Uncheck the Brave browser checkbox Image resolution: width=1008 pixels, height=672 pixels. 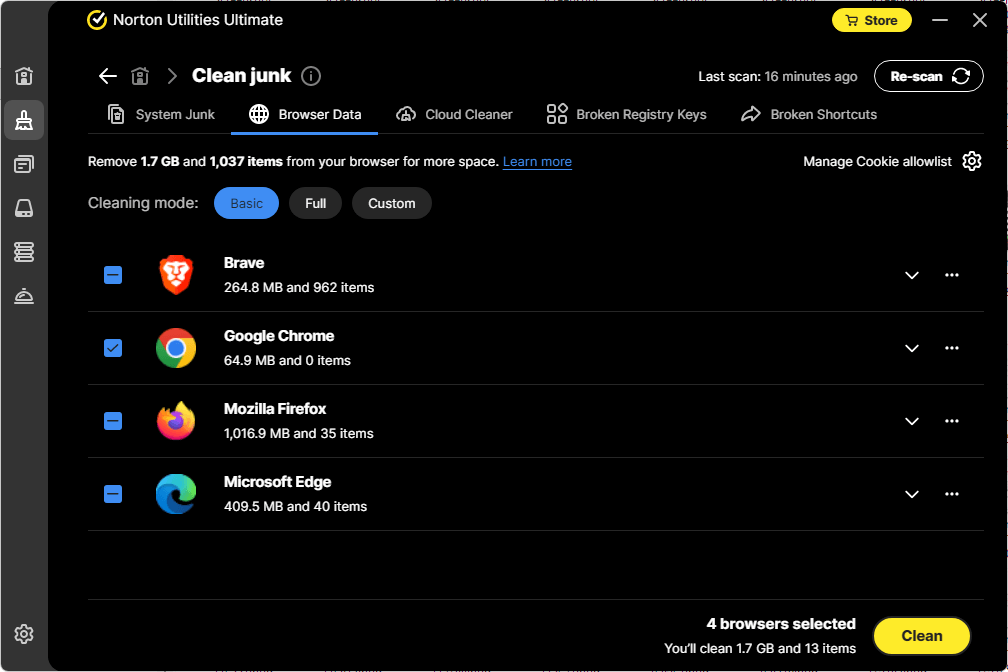[112, 274]
